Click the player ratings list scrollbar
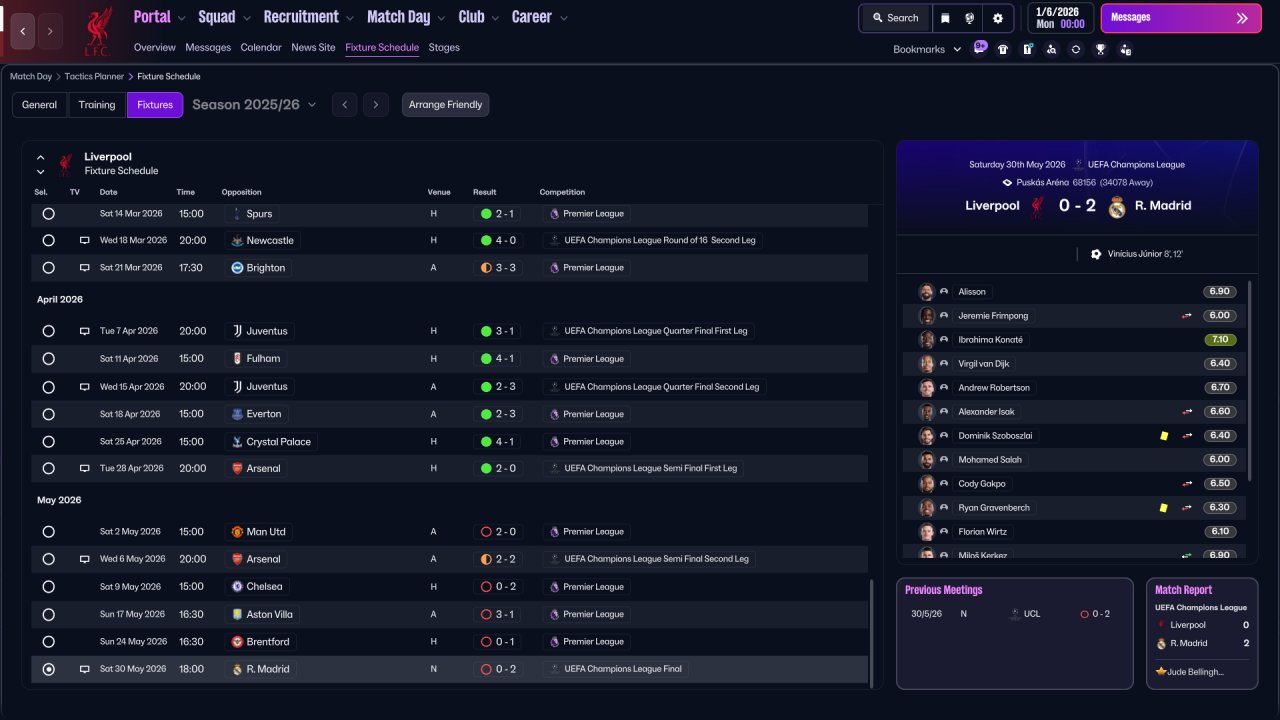The image size is (1280, 720). pos(1250,380)
